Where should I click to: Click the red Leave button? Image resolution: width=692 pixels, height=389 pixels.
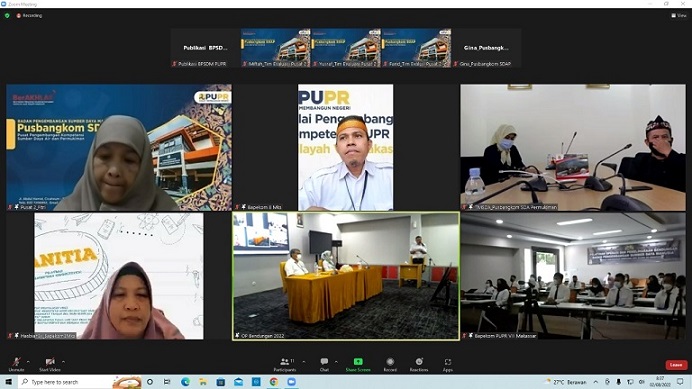pyautogui.click(x=676, y=365)
